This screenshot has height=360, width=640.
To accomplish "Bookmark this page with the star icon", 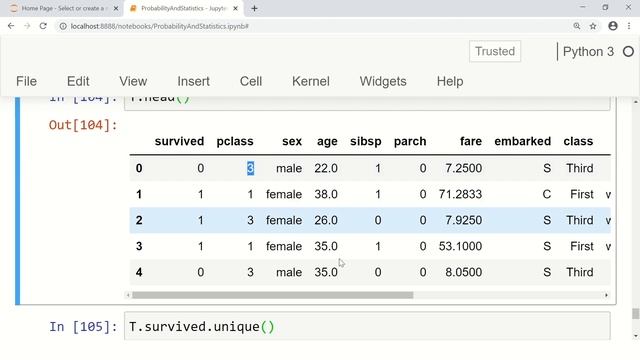I will (593, 26).
